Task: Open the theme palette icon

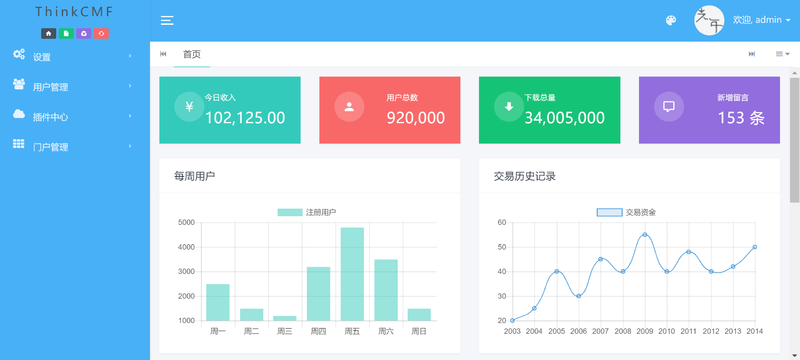Action: (x=671, y=20)
